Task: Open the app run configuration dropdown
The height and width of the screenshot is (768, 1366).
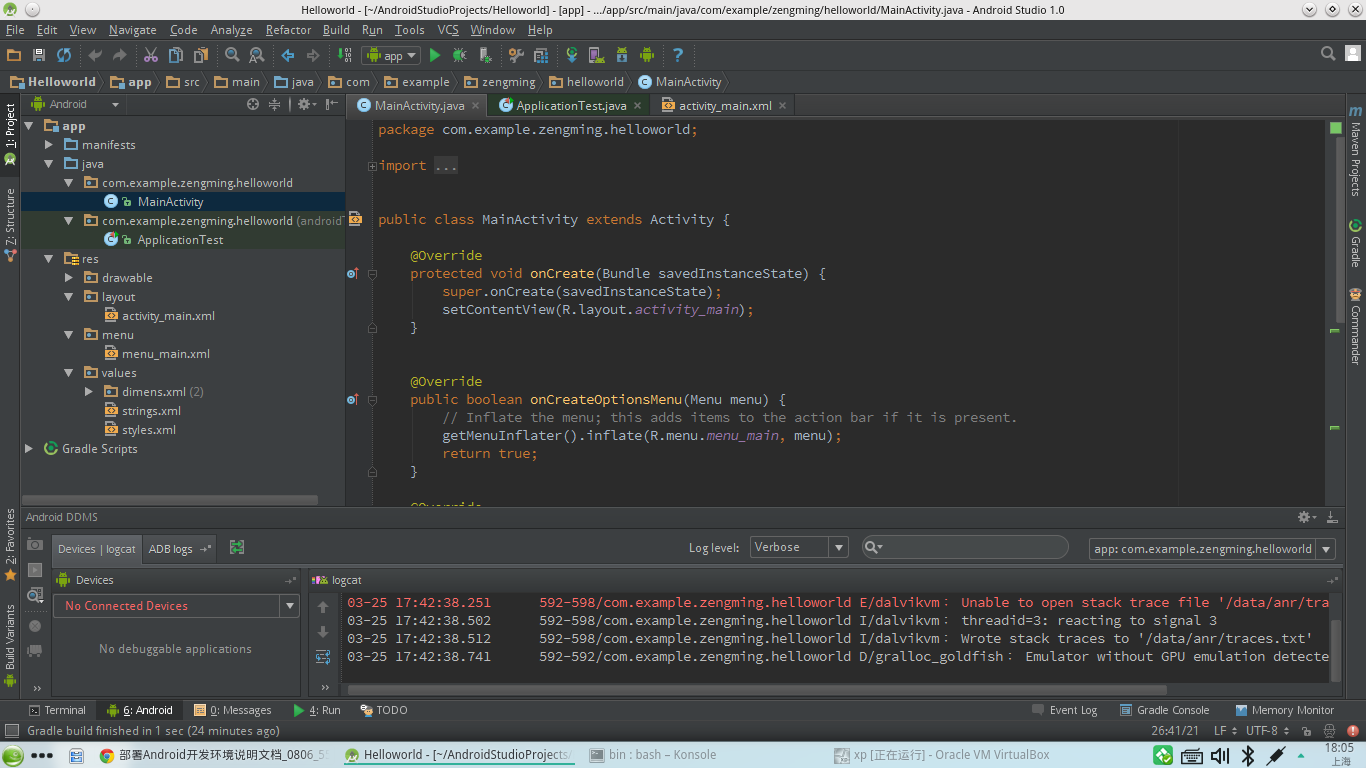Action: [391, 56]
